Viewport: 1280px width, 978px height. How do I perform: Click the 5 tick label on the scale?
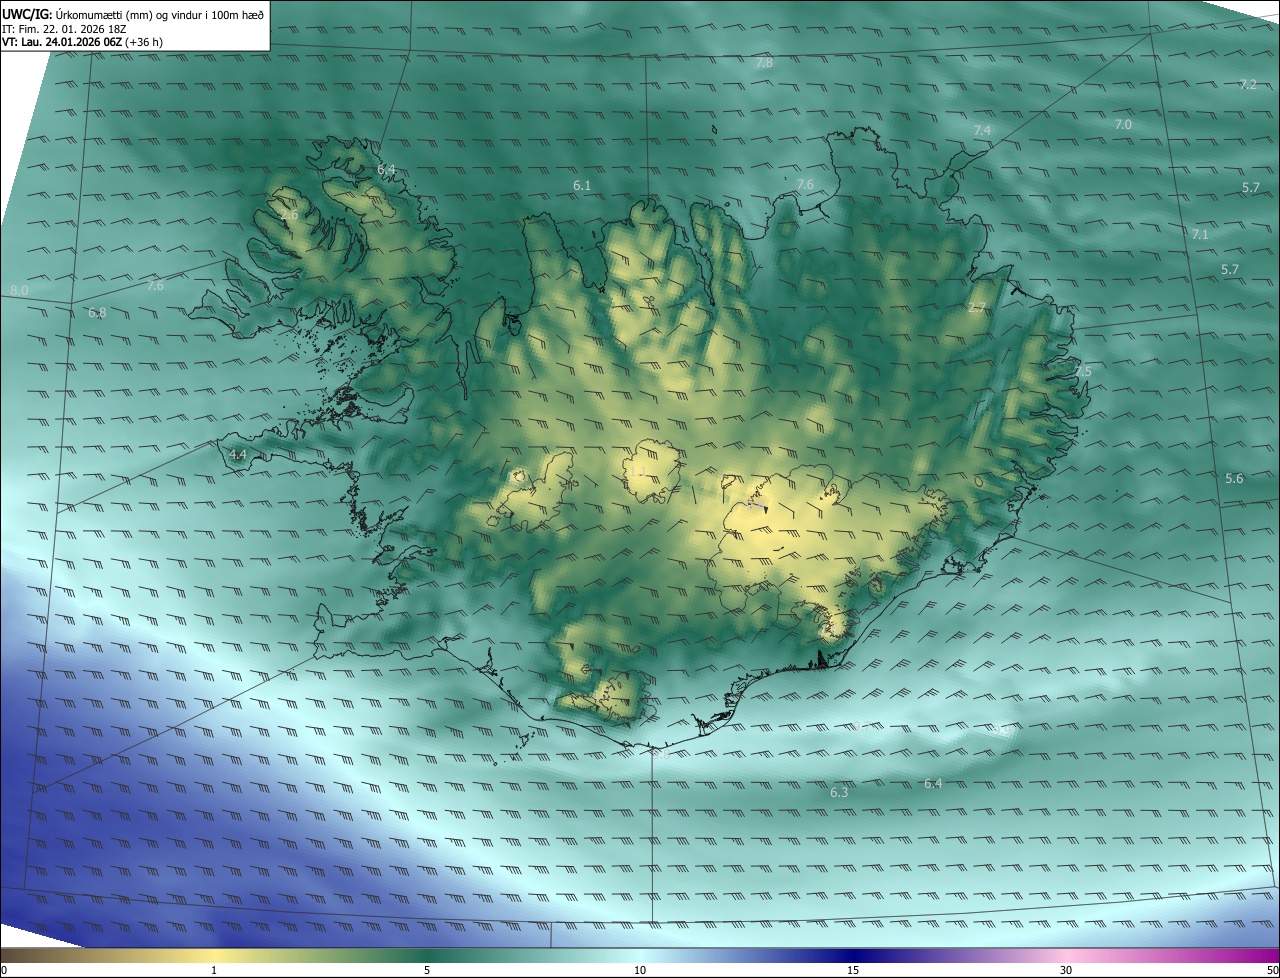[427, 970]
